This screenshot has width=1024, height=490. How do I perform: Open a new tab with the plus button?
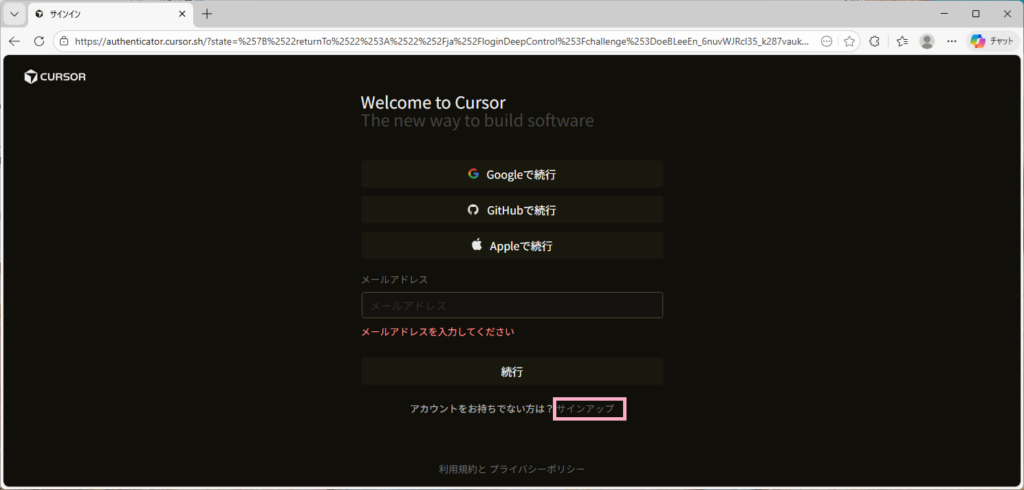pos(207,14)
